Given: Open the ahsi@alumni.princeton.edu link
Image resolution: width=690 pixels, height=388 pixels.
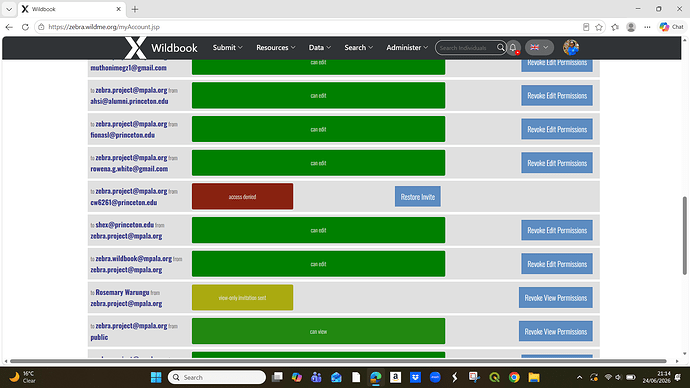Looking at the screenshot, I should point(129,101).
